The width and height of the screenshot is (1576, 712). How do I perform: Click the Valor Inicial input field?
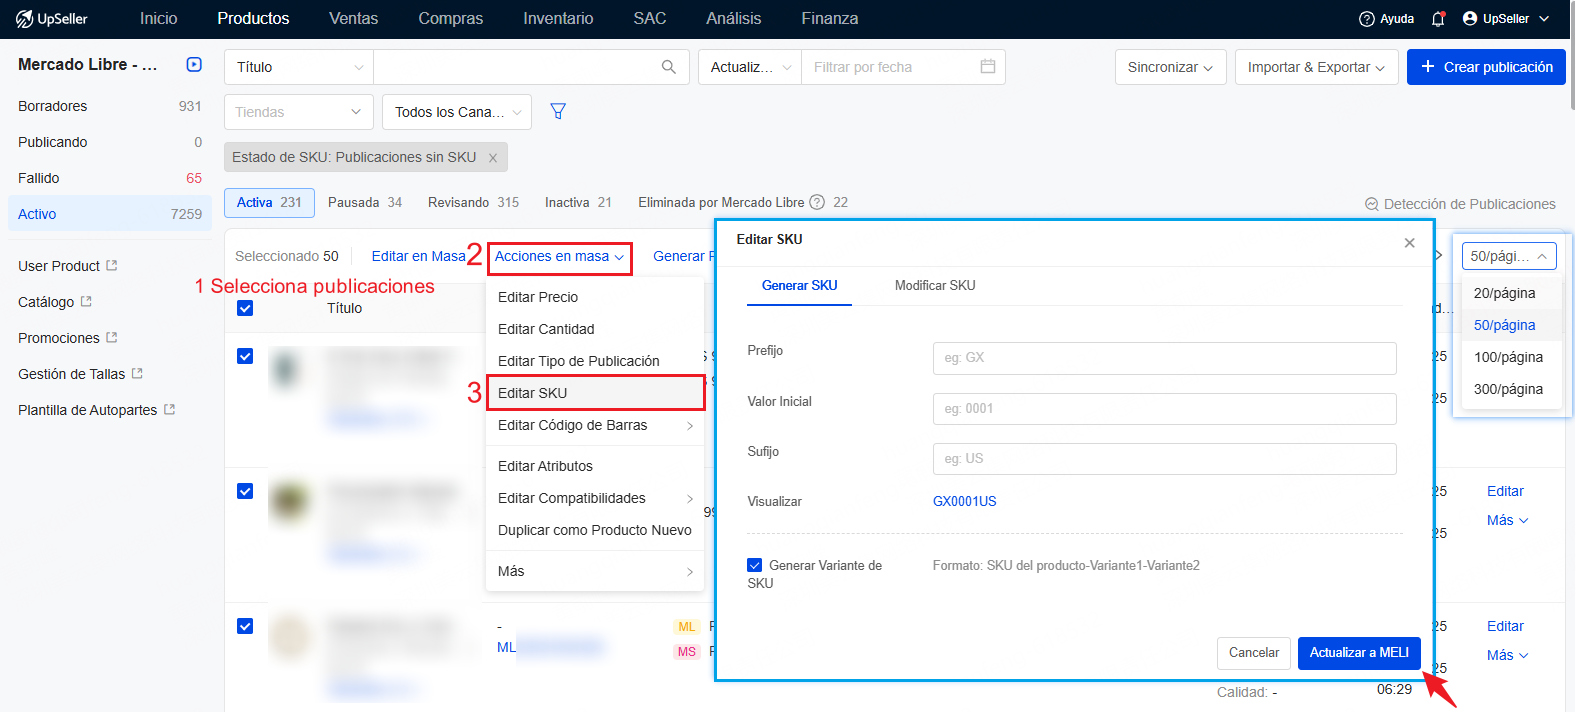coord(1164,409)
